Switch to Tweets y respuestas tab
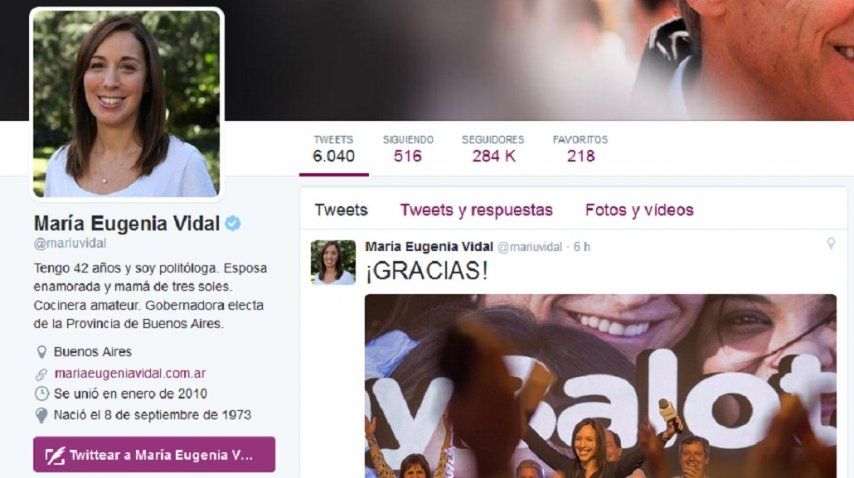 pos(477,210)
